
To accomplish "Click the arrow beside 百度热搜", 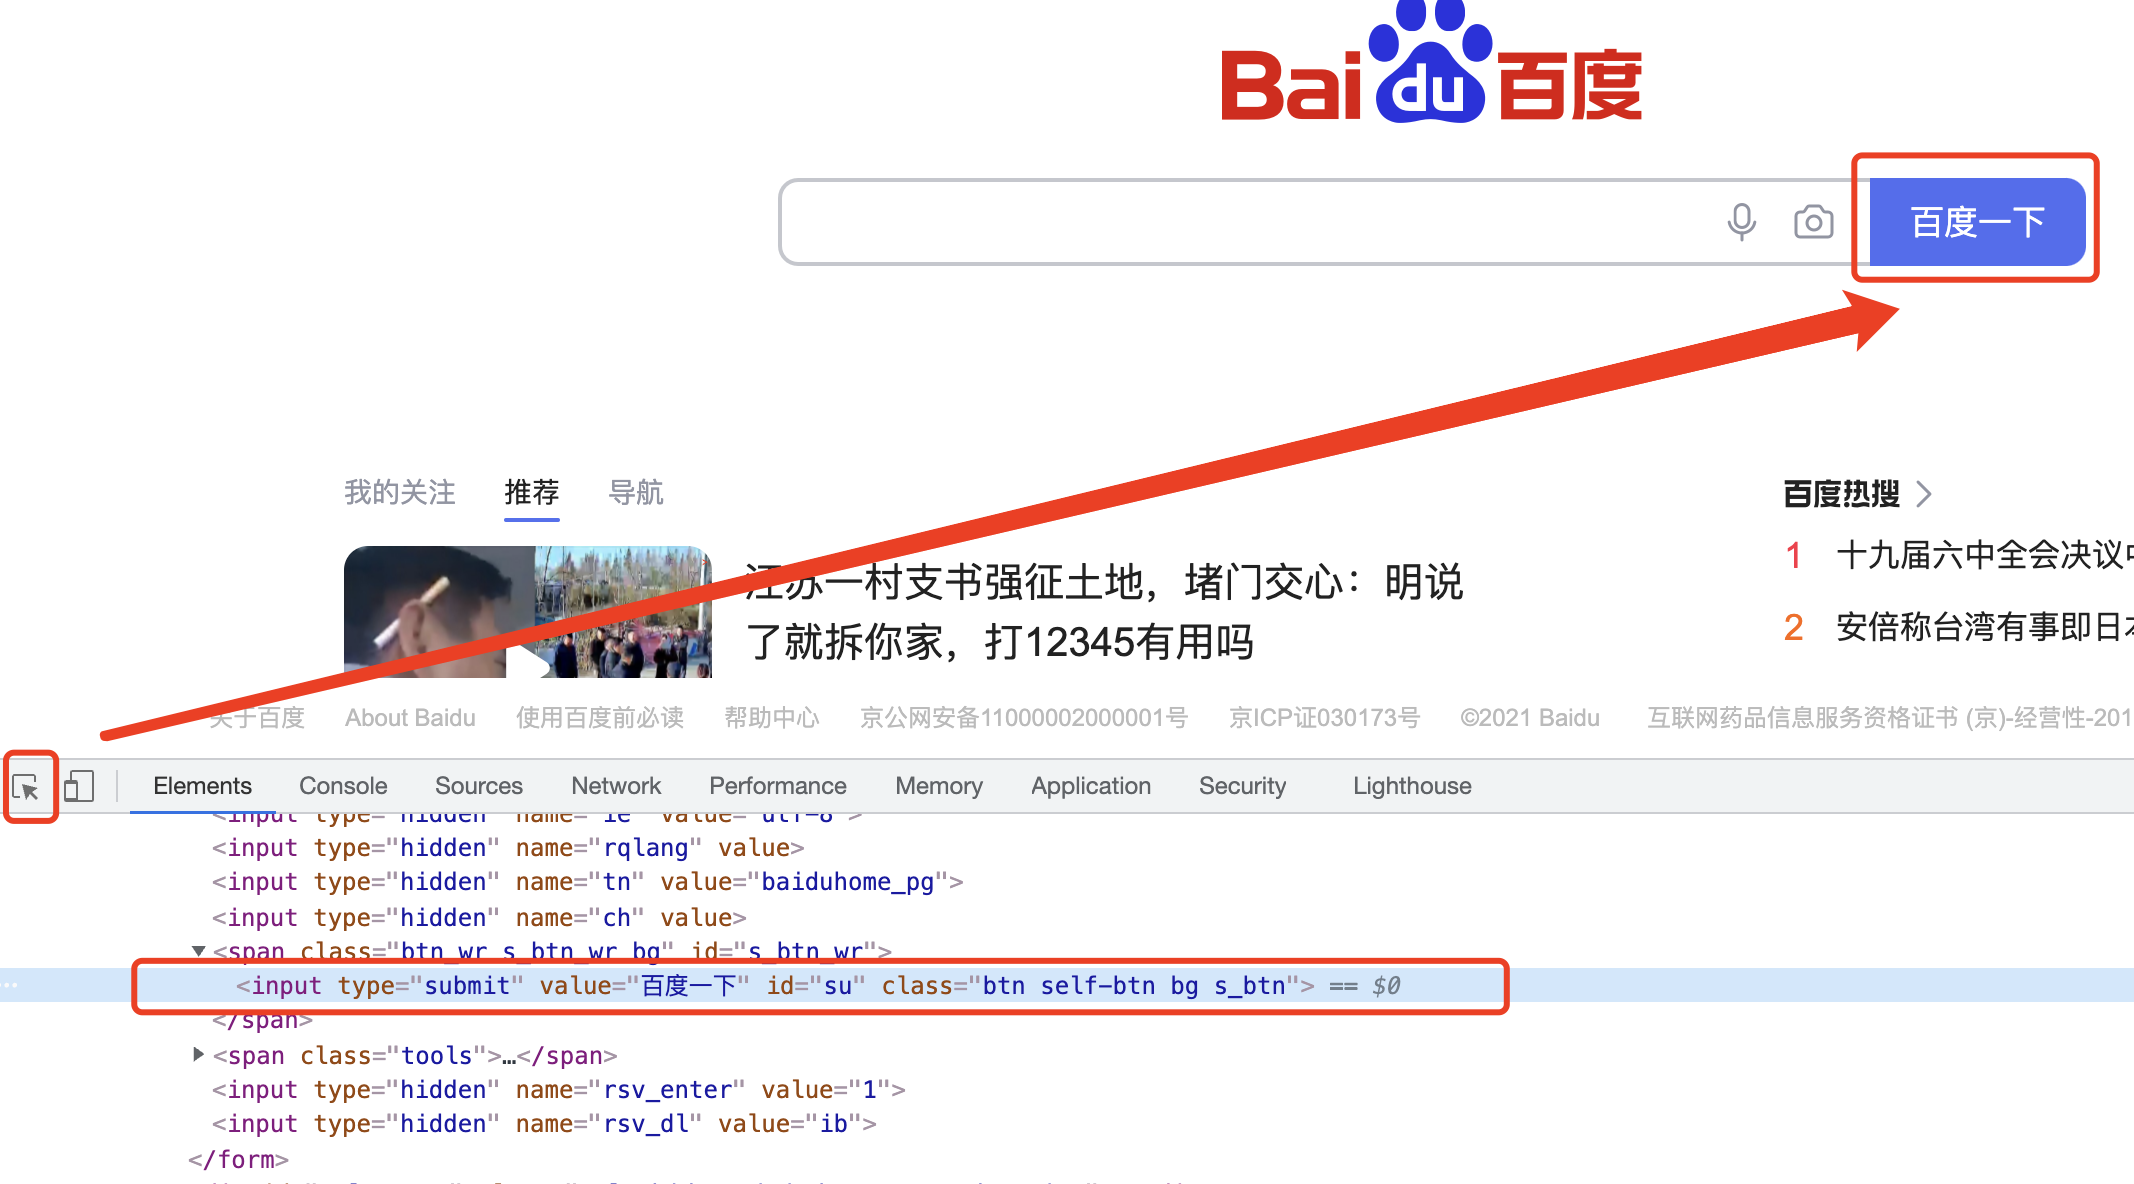I will point(1924,494).
